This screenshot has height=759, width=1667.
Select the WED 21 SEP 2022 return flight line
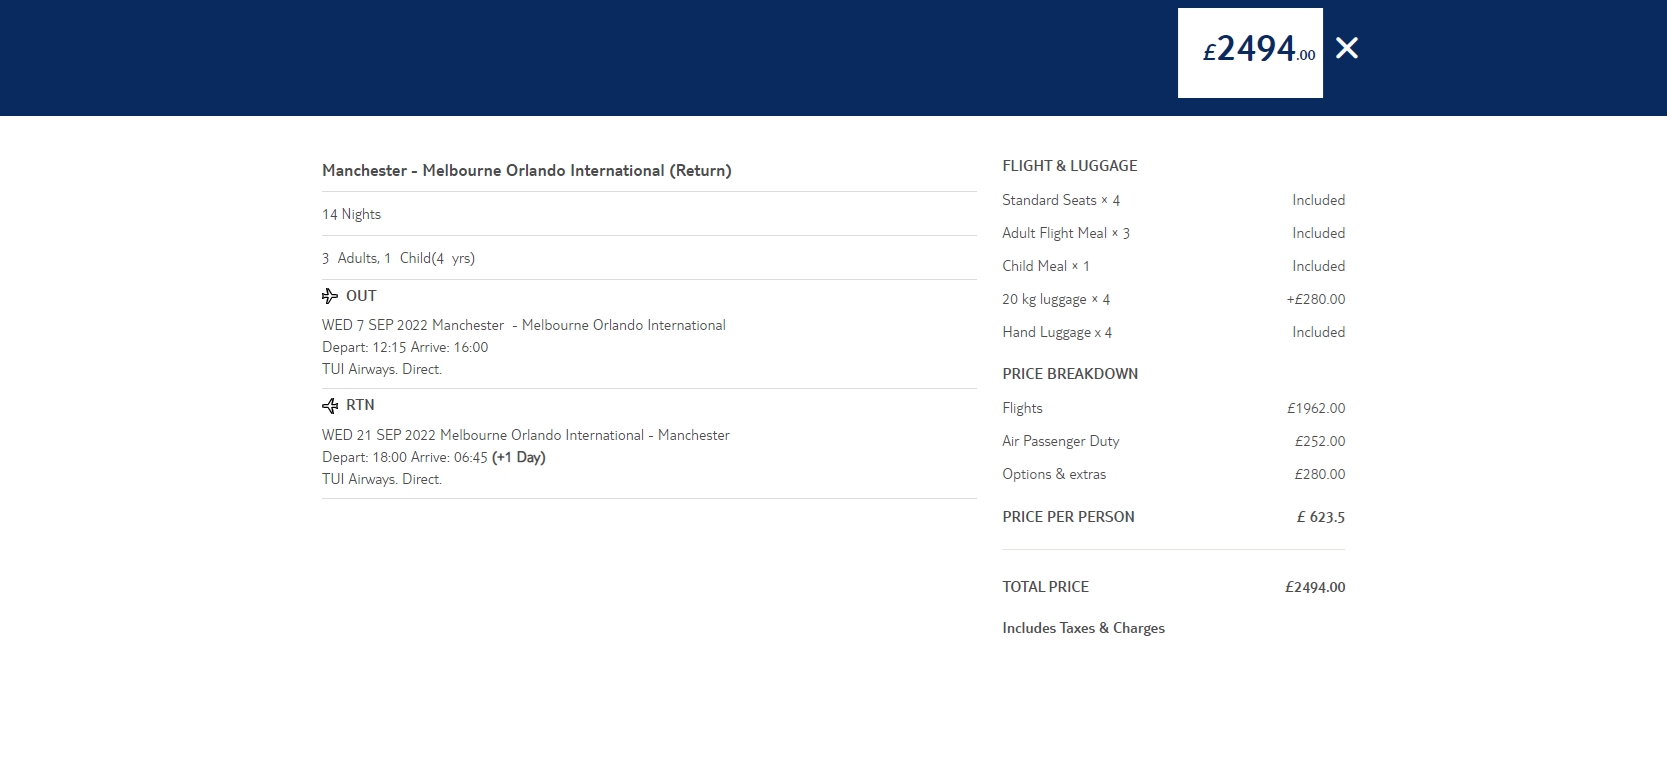click(526, 435)
